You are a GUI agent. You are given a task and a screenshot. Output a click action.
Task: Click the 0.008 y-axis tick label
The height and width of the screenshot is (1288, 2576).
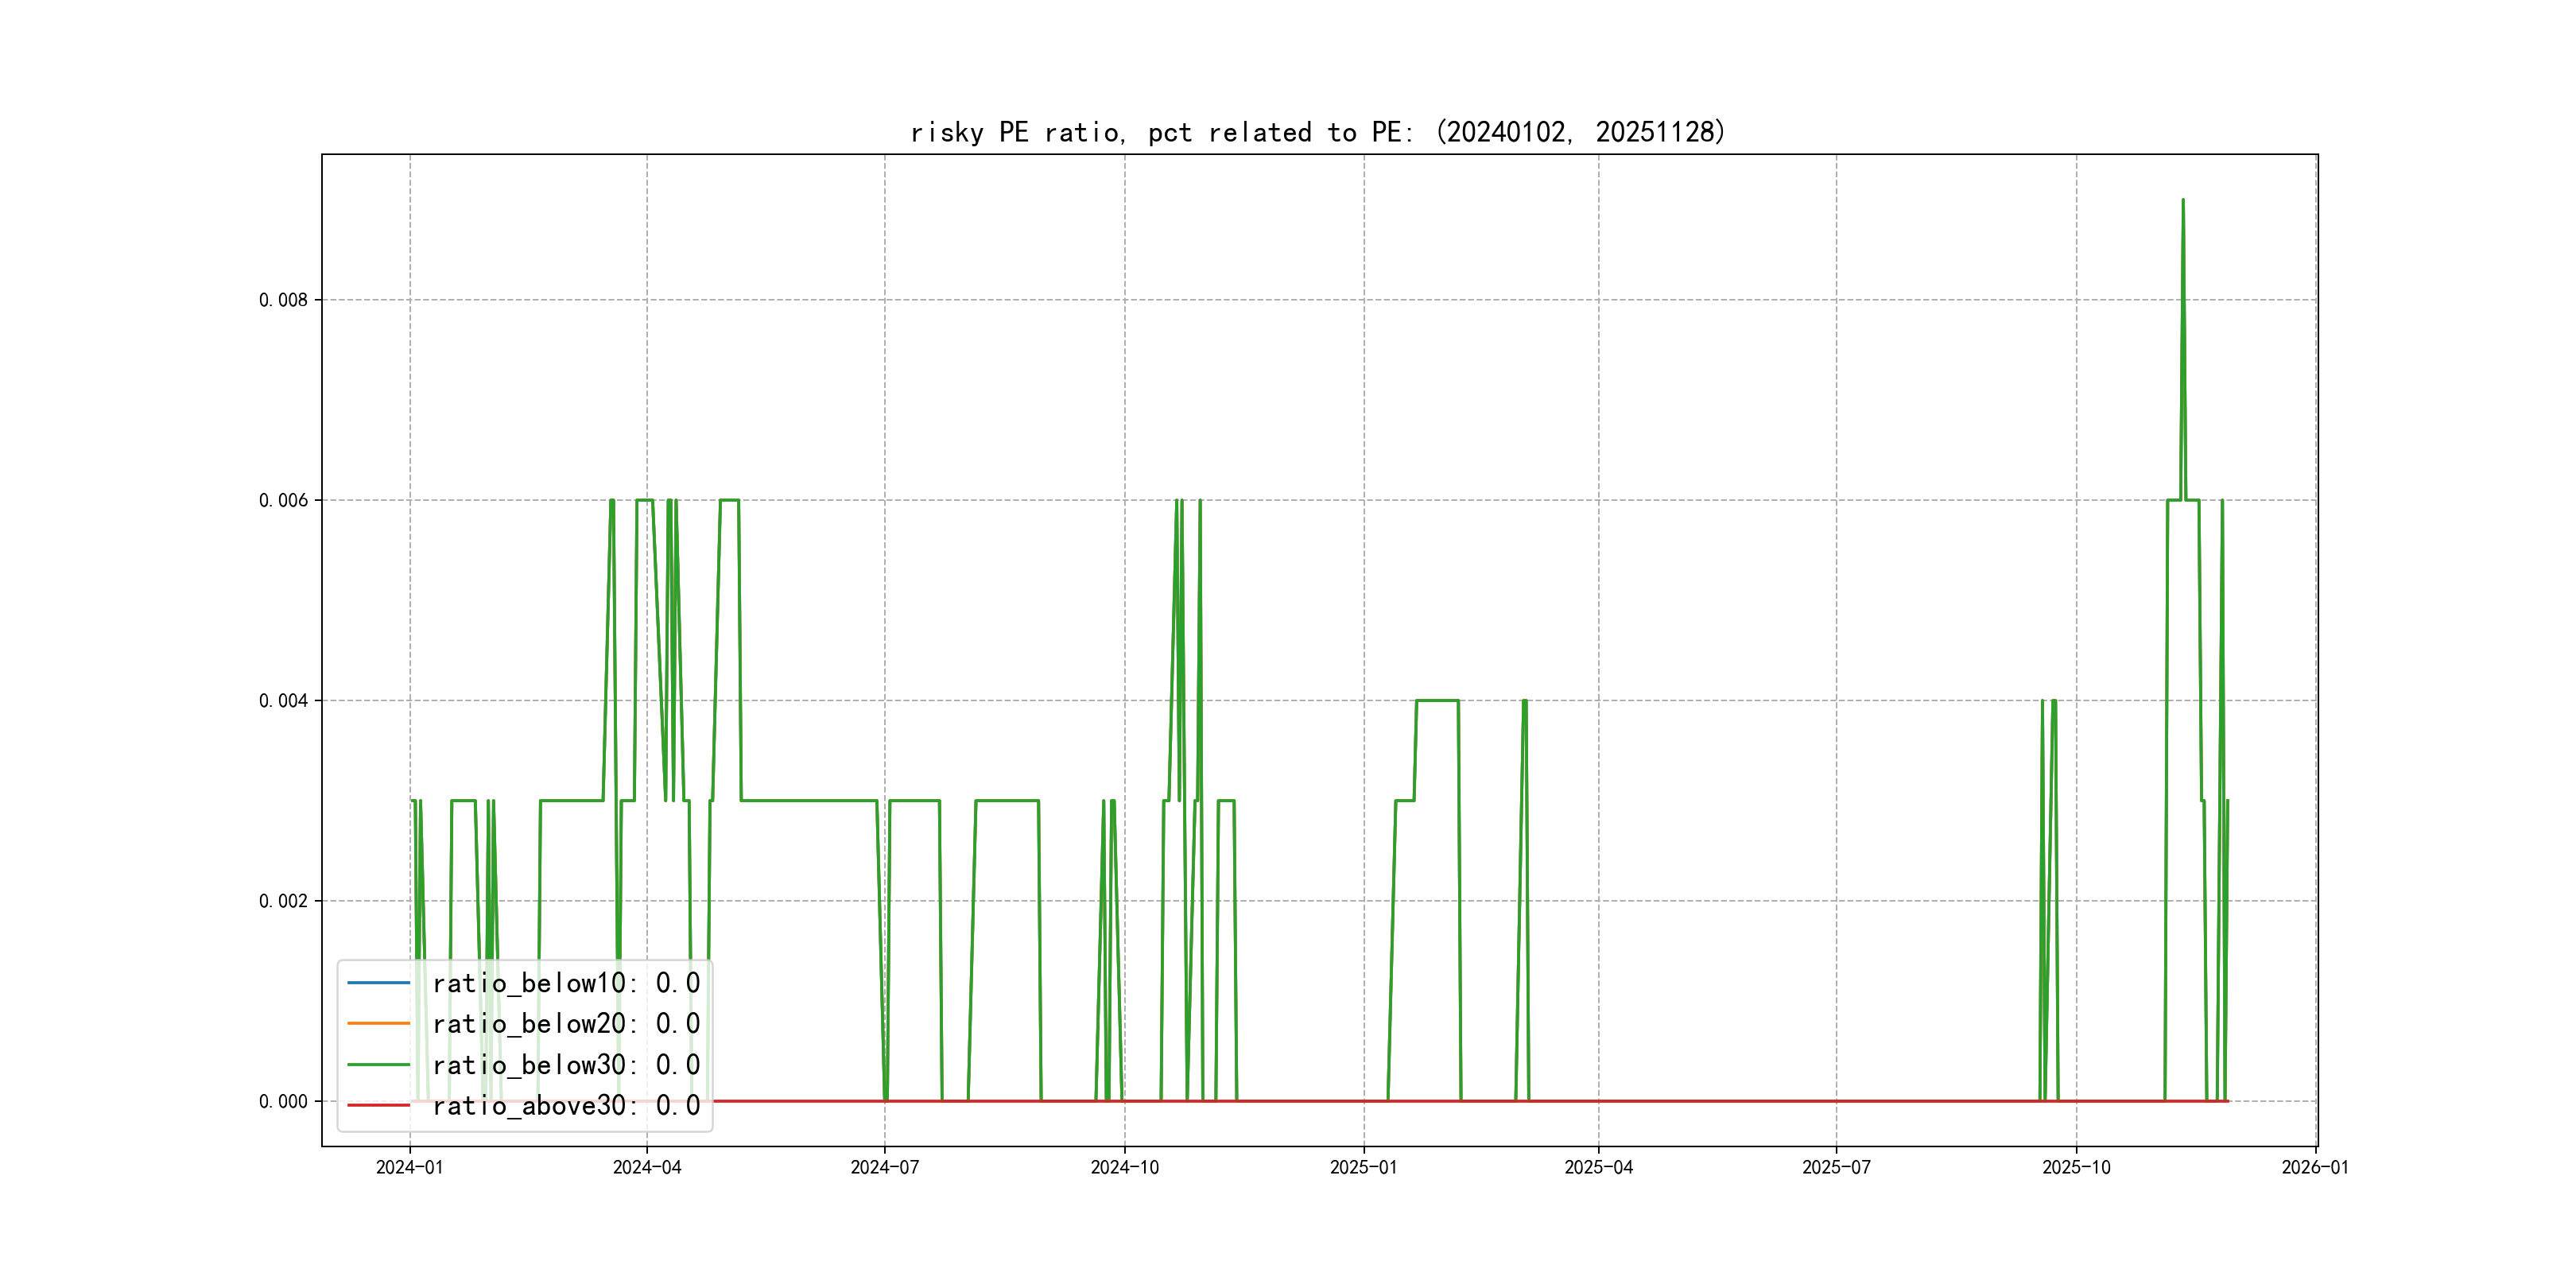click(x=283, y=300)
